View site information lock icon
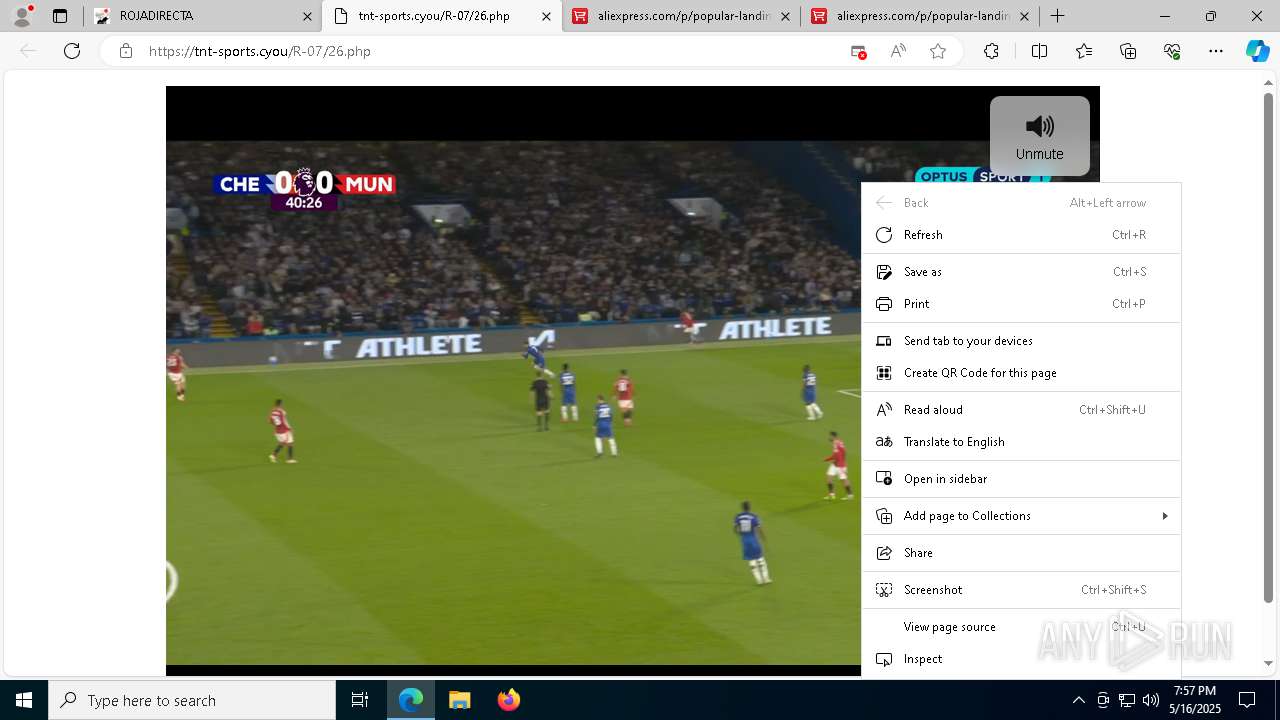This screenshot has width=1280, height=720. 126,51
